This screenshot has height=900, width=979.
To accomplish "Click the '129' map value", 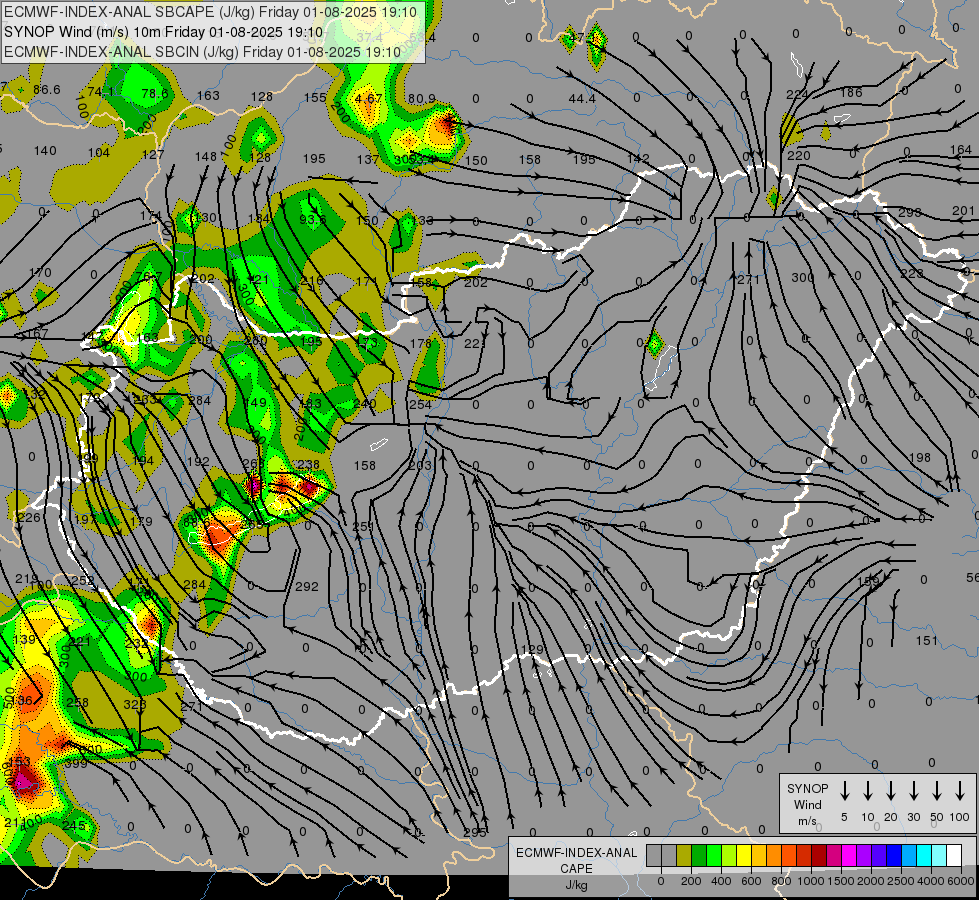I will tap(532, 650).
